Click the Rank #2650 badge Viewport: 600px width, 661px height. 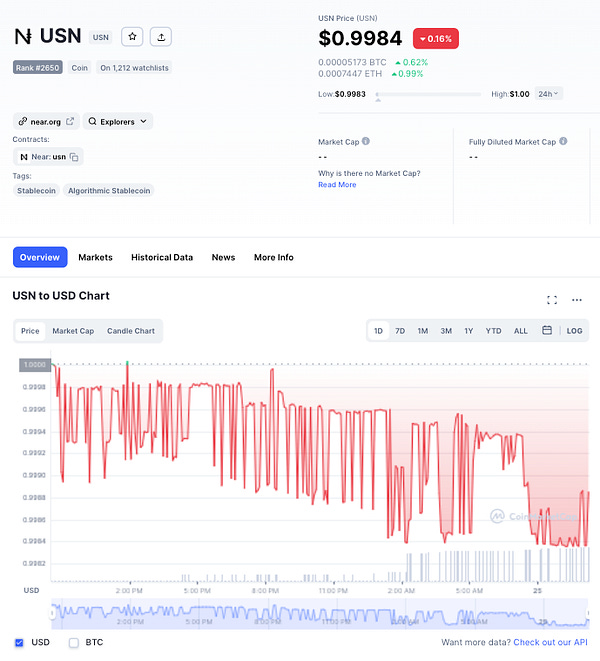38,67
